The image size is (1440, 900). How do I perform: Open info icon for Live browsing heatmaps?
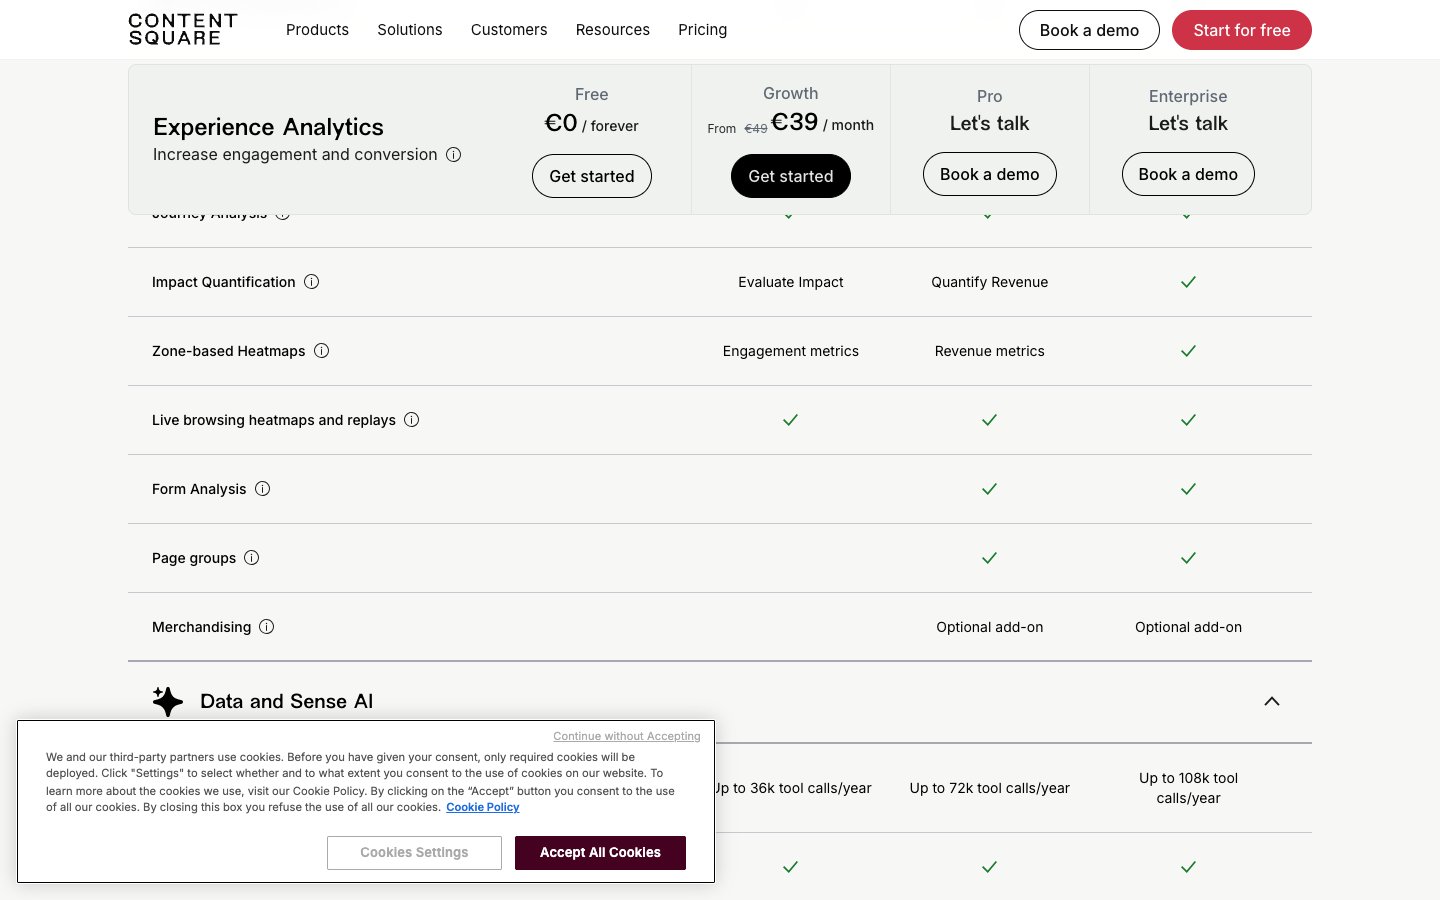tap(412, 420)
